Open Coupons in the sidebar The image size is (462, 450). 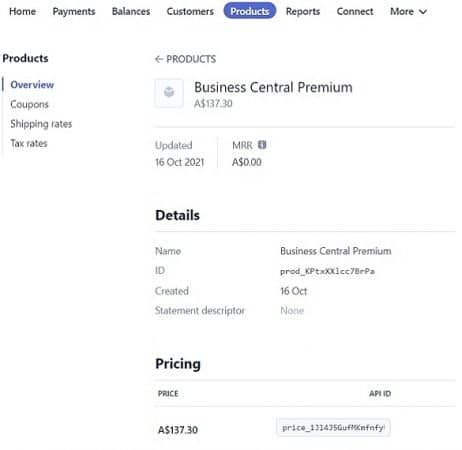coord(29,104)
